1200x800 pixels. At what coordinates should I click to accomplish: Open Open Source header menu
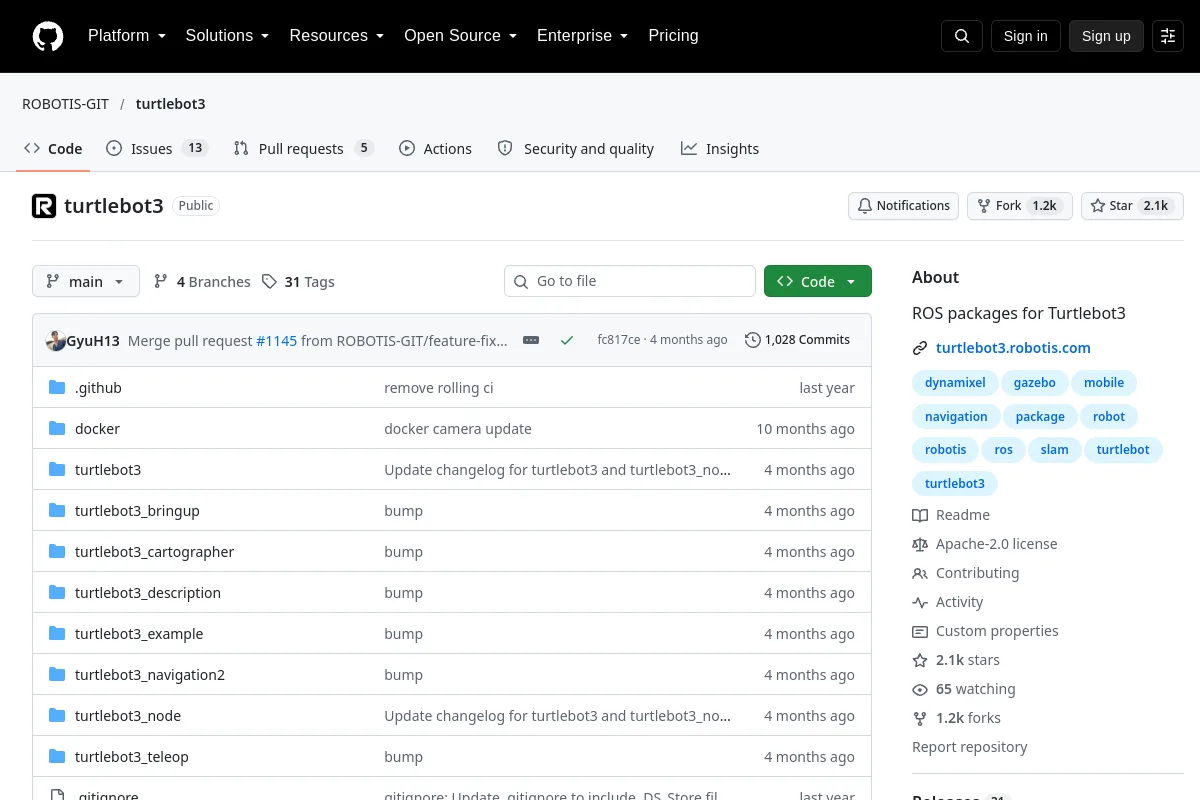460,36
